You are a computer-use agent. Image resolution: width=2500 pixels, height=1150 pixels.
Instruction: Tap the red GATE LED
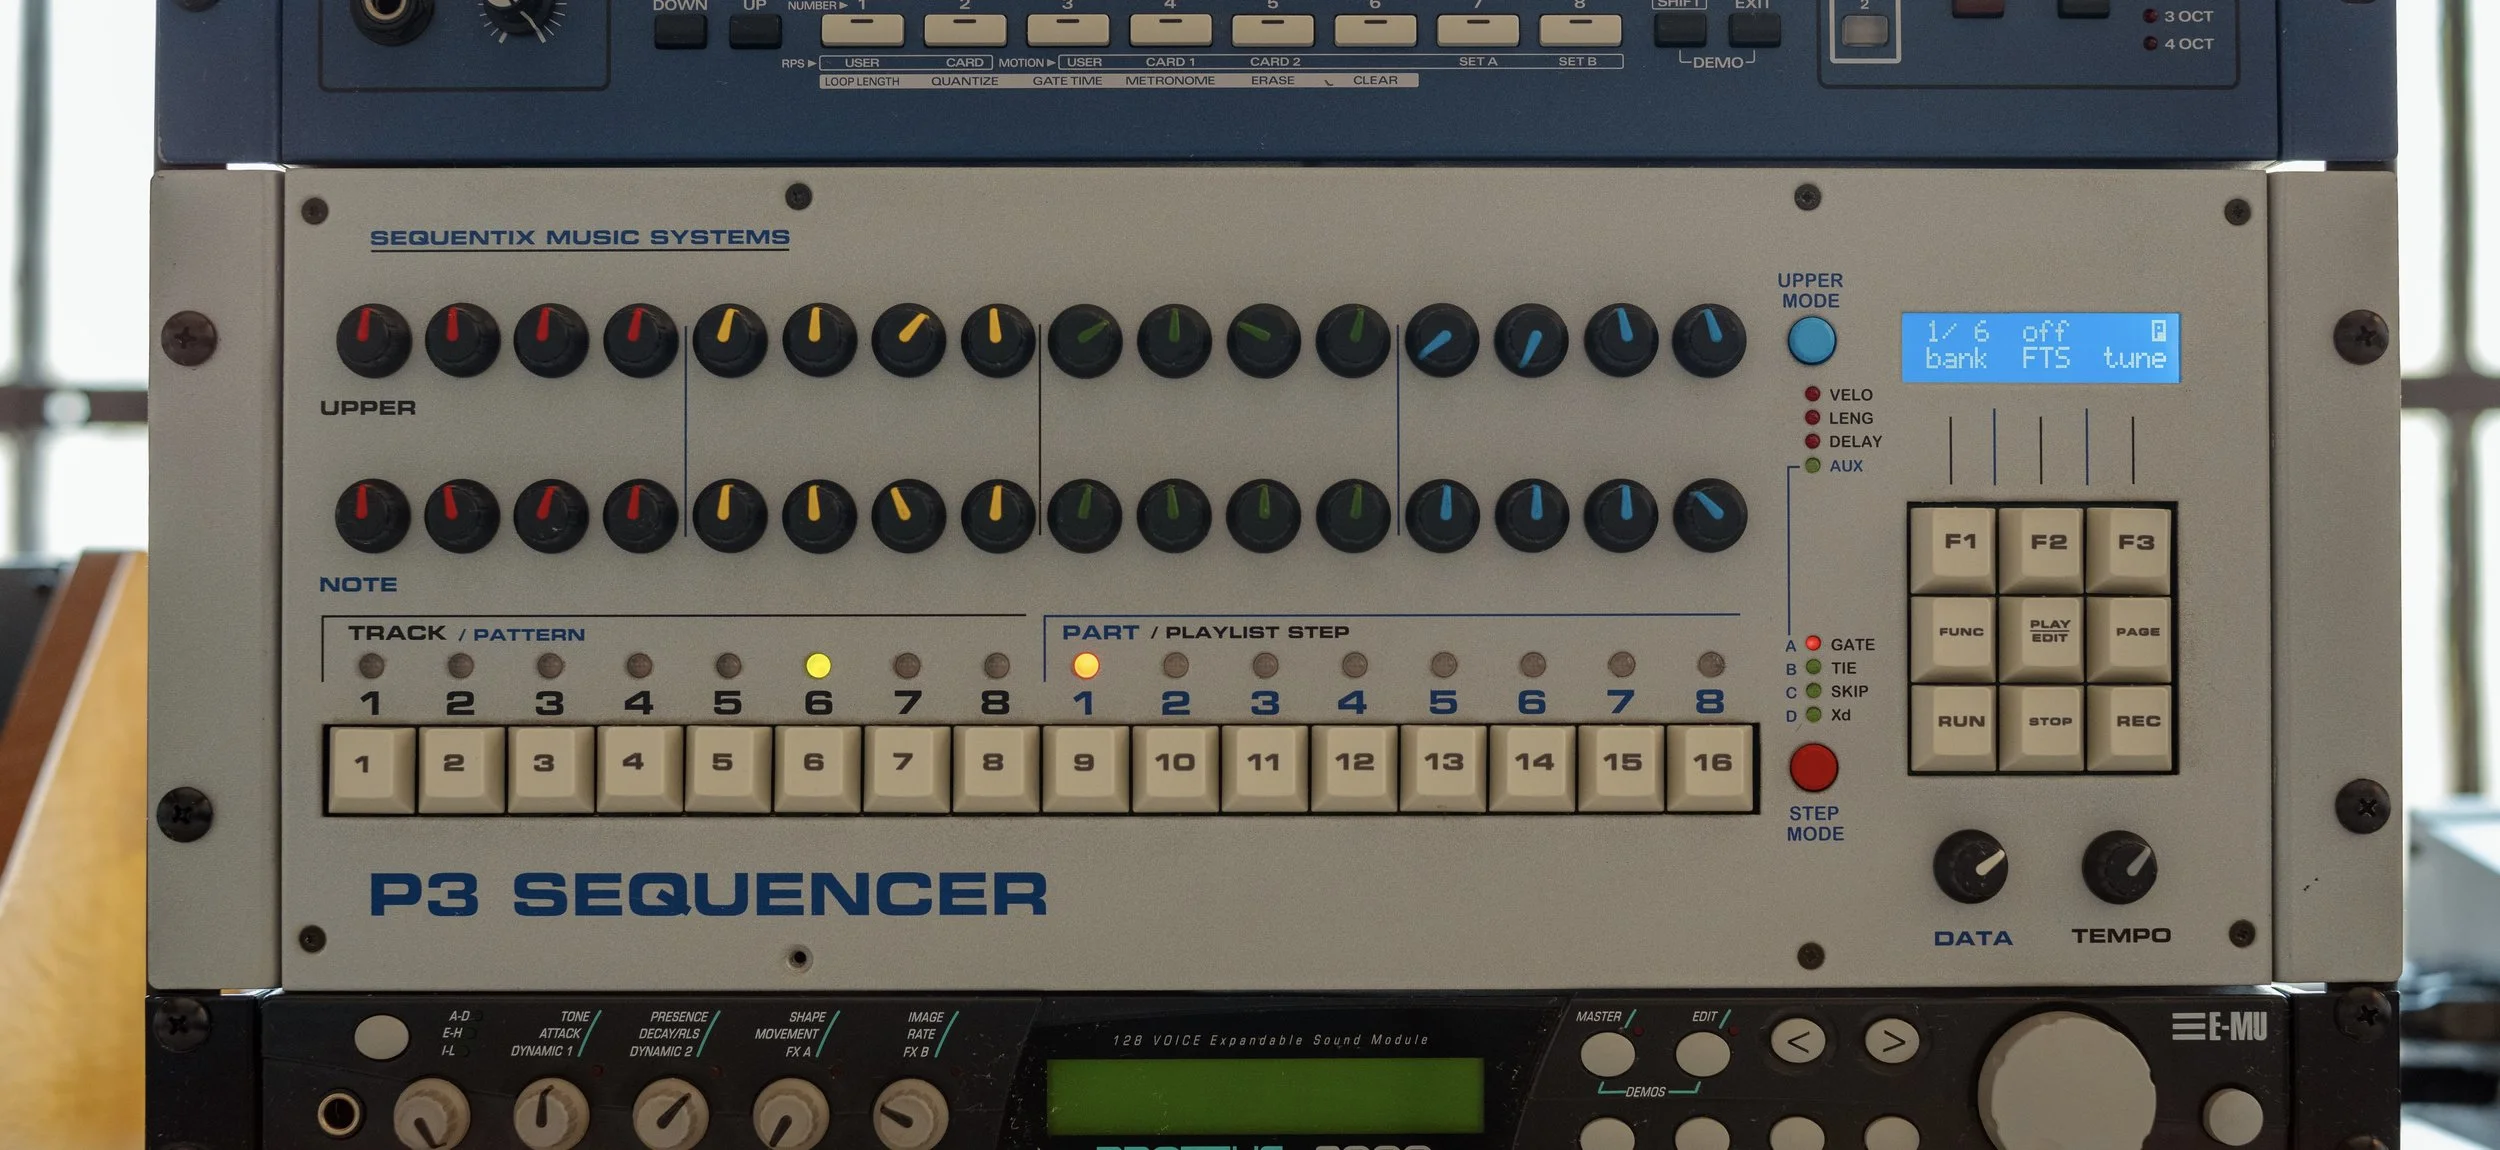click(1813, 644)
